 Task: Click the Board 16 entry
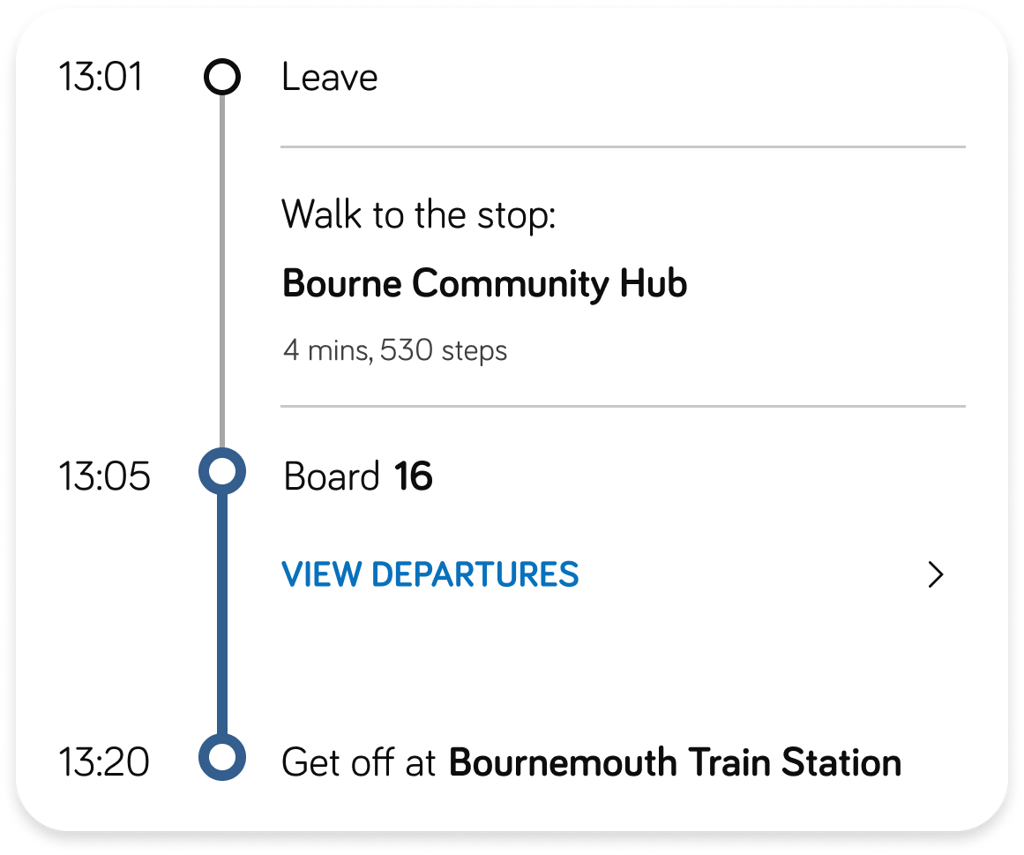pyautogui.click(x=358, y=477)
